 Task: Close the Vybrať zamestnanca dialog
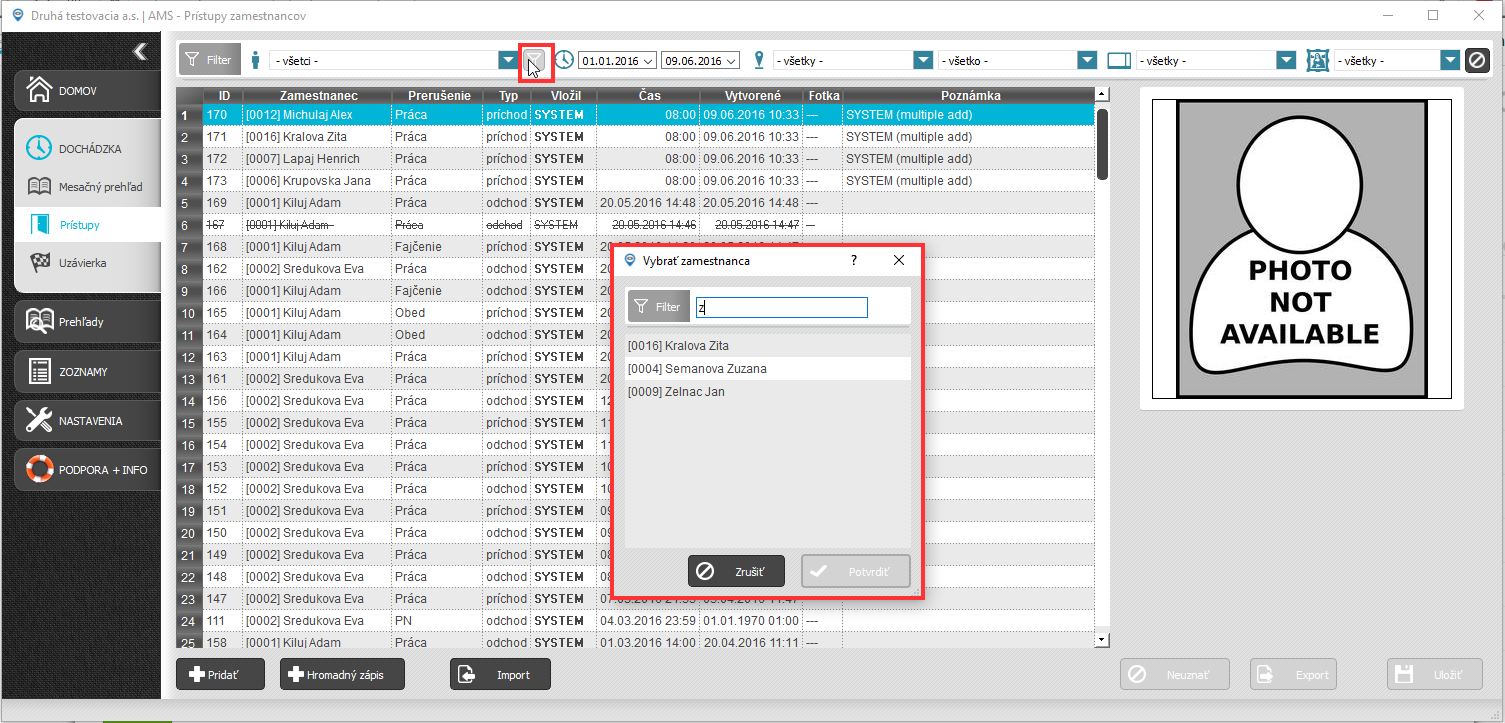[899, 260]
